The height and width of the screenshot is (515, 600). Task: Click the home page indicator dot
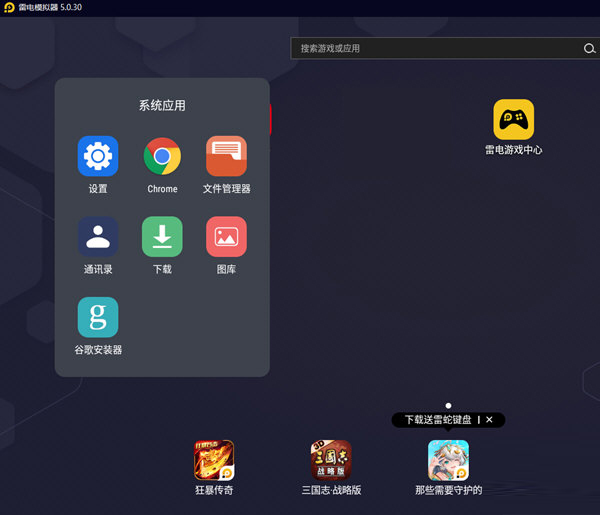coord(448,406)
